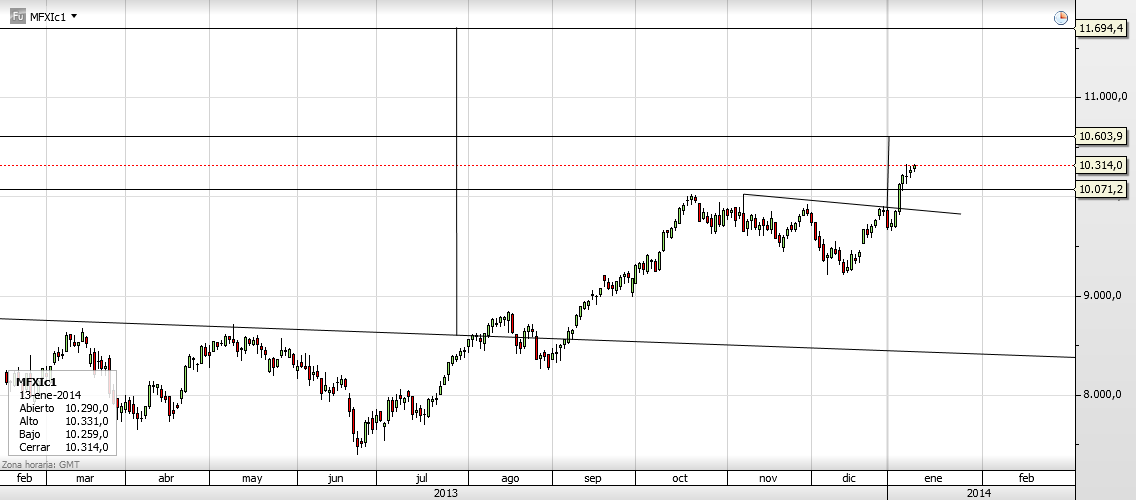Click the clock icon at top right
1136x500 pixels.
[1061, 17]
